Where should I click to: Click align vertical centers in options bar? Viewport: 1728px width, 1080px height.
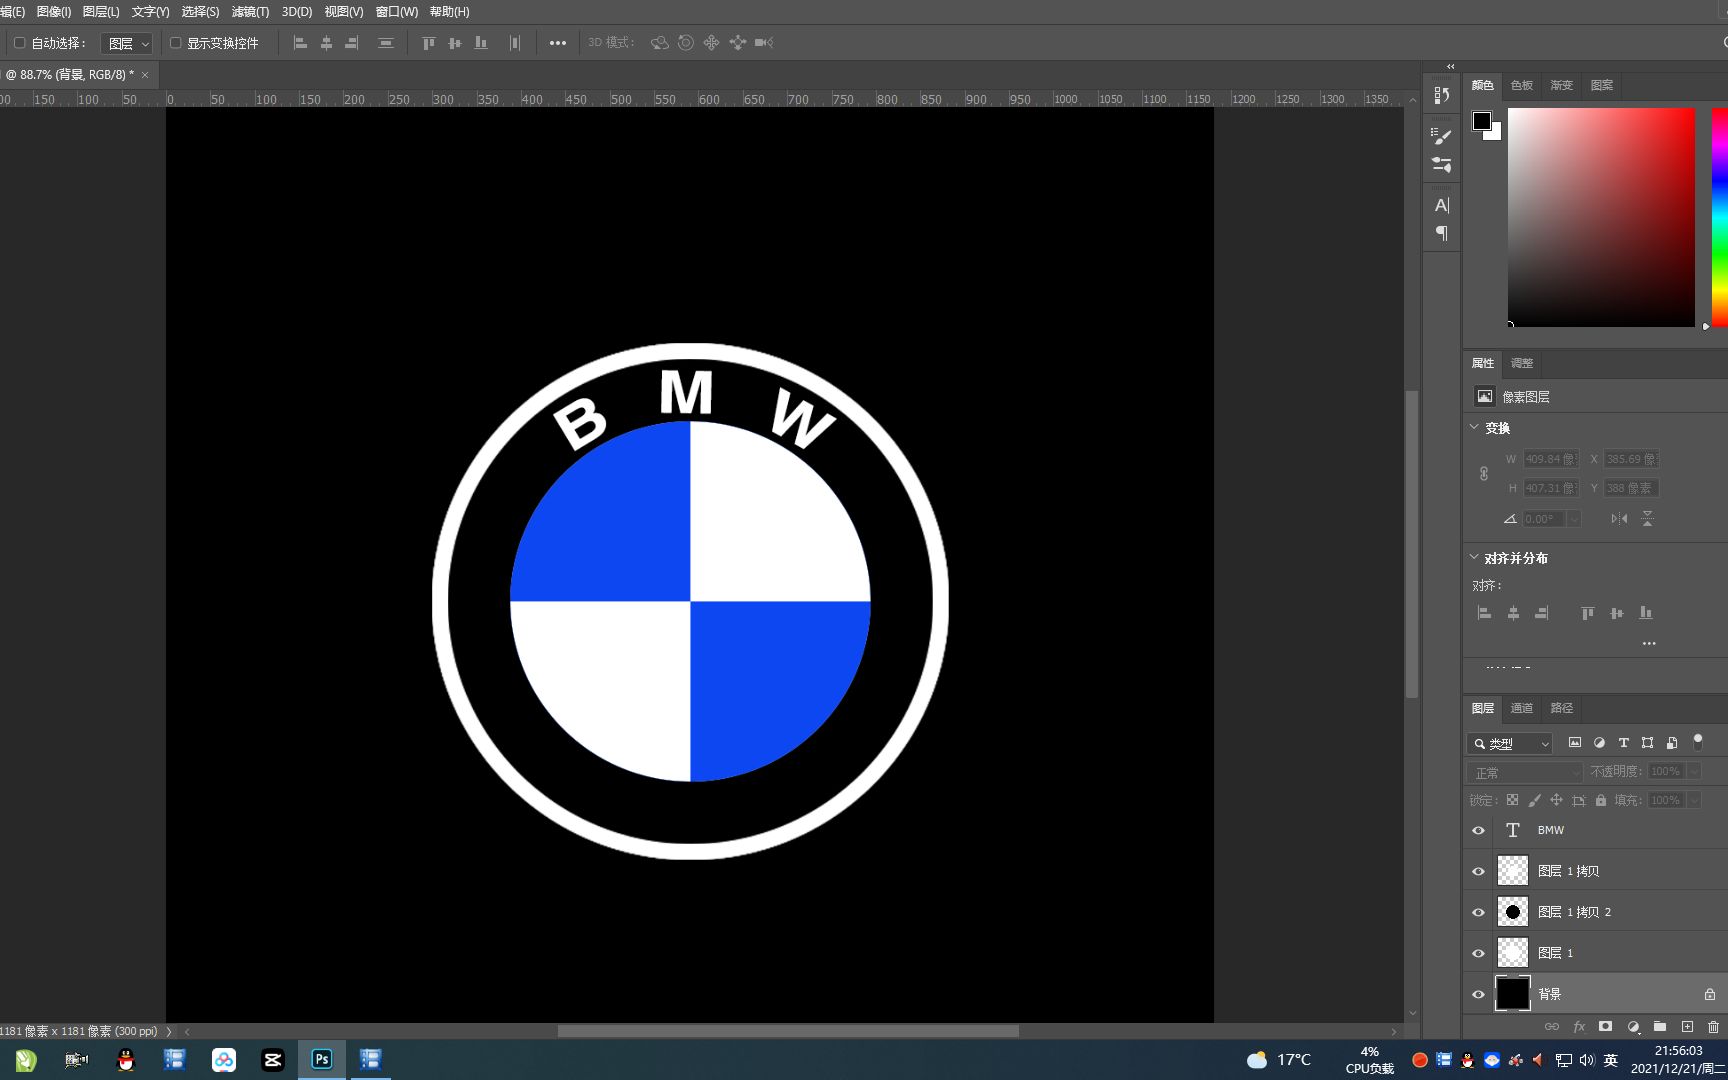point(455,43)
